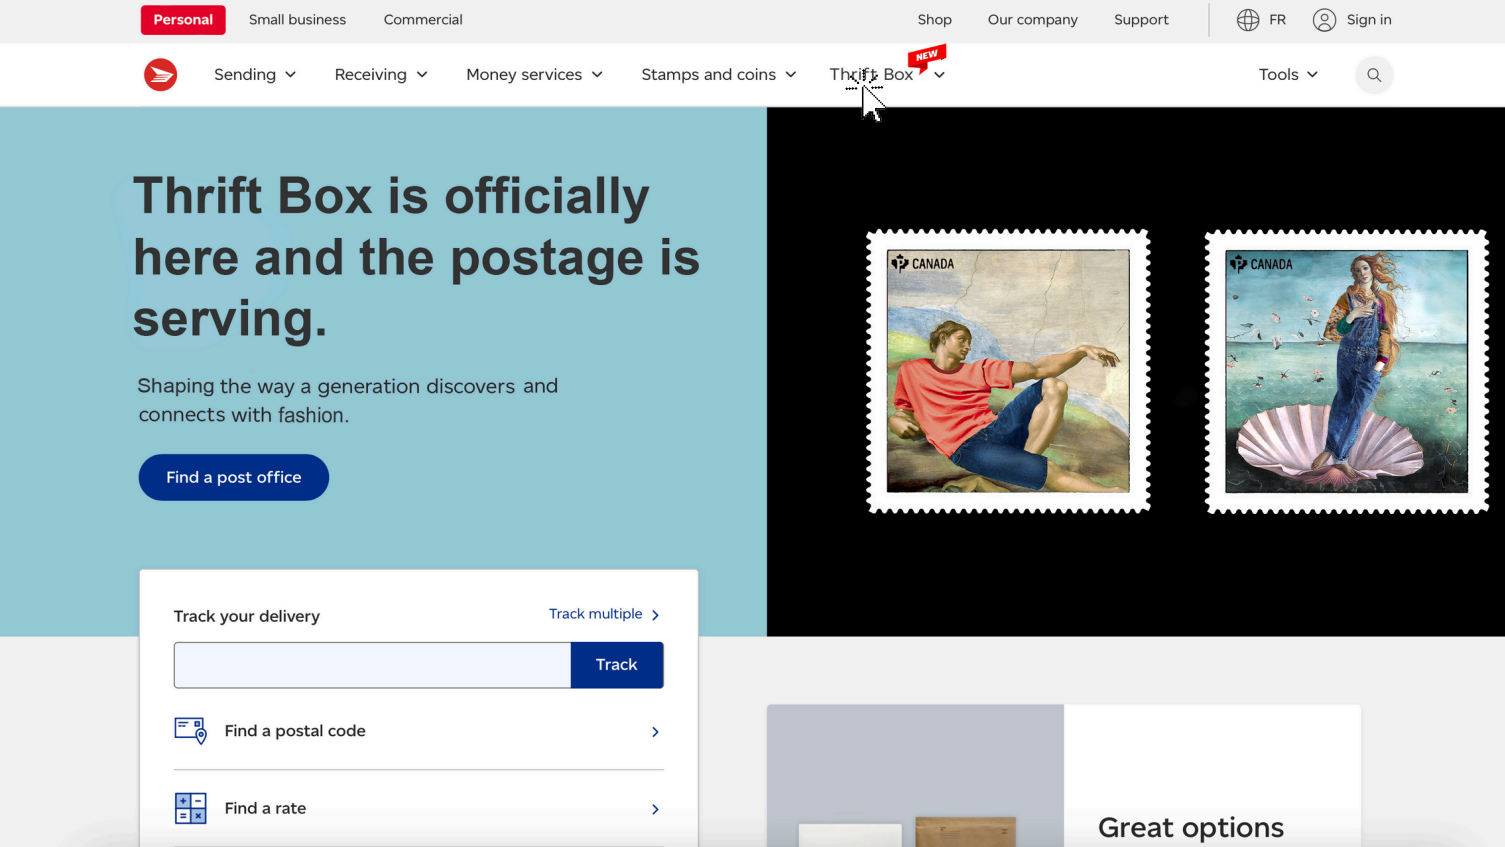This screenshot has height=847, width=1505.
Task: Click the tracking number input field
Action: pyautogui.click(x=372, y=665)
